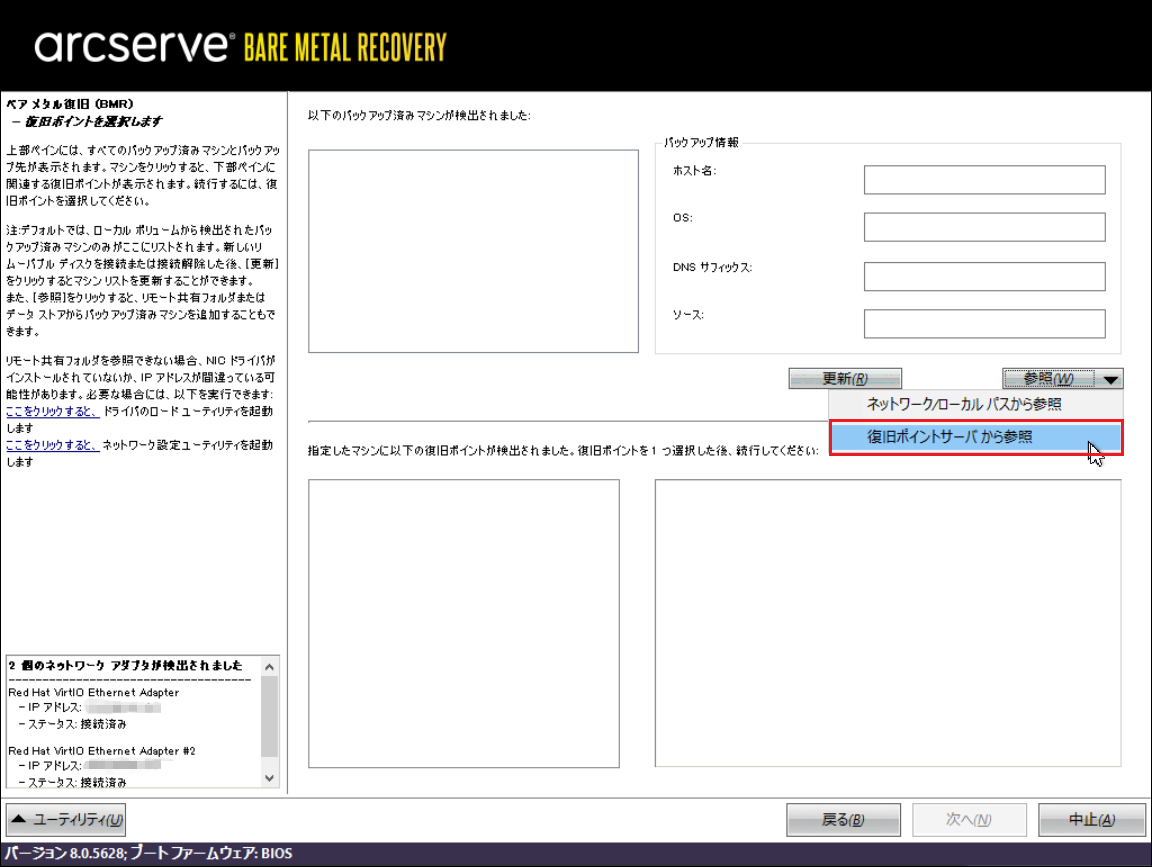Click the backed-up machines list box
Viewport: 1152px width, 867px height.
tap(473, 251)
